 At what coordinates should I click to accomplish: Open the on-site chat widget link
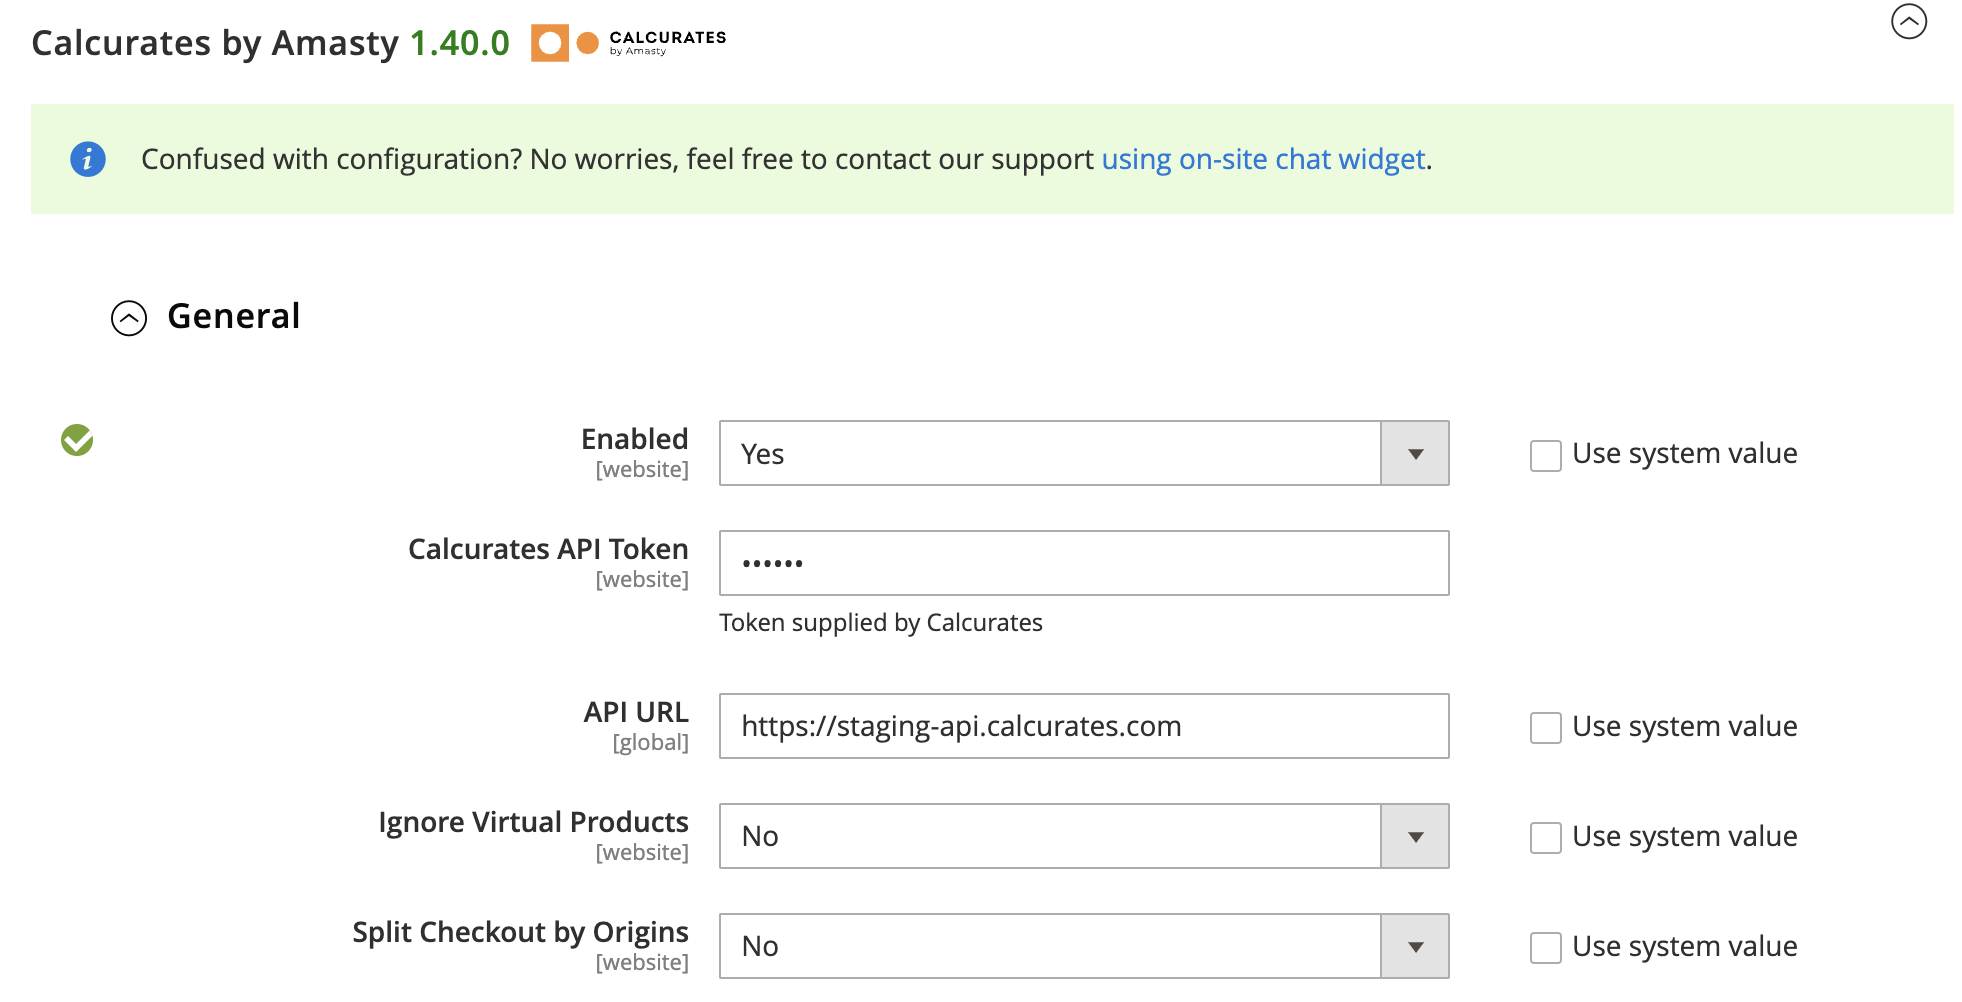click(x=1263, y=159)
